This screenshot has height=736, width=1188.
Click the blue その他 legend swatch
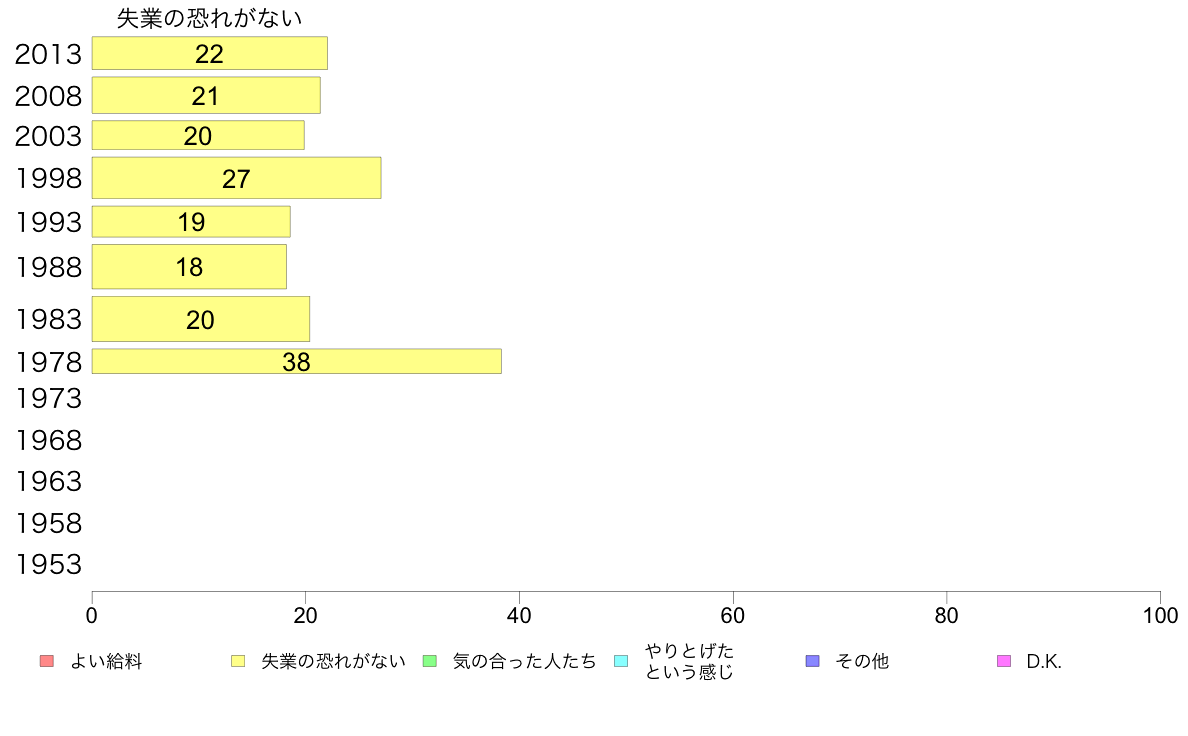click(813, 661)
